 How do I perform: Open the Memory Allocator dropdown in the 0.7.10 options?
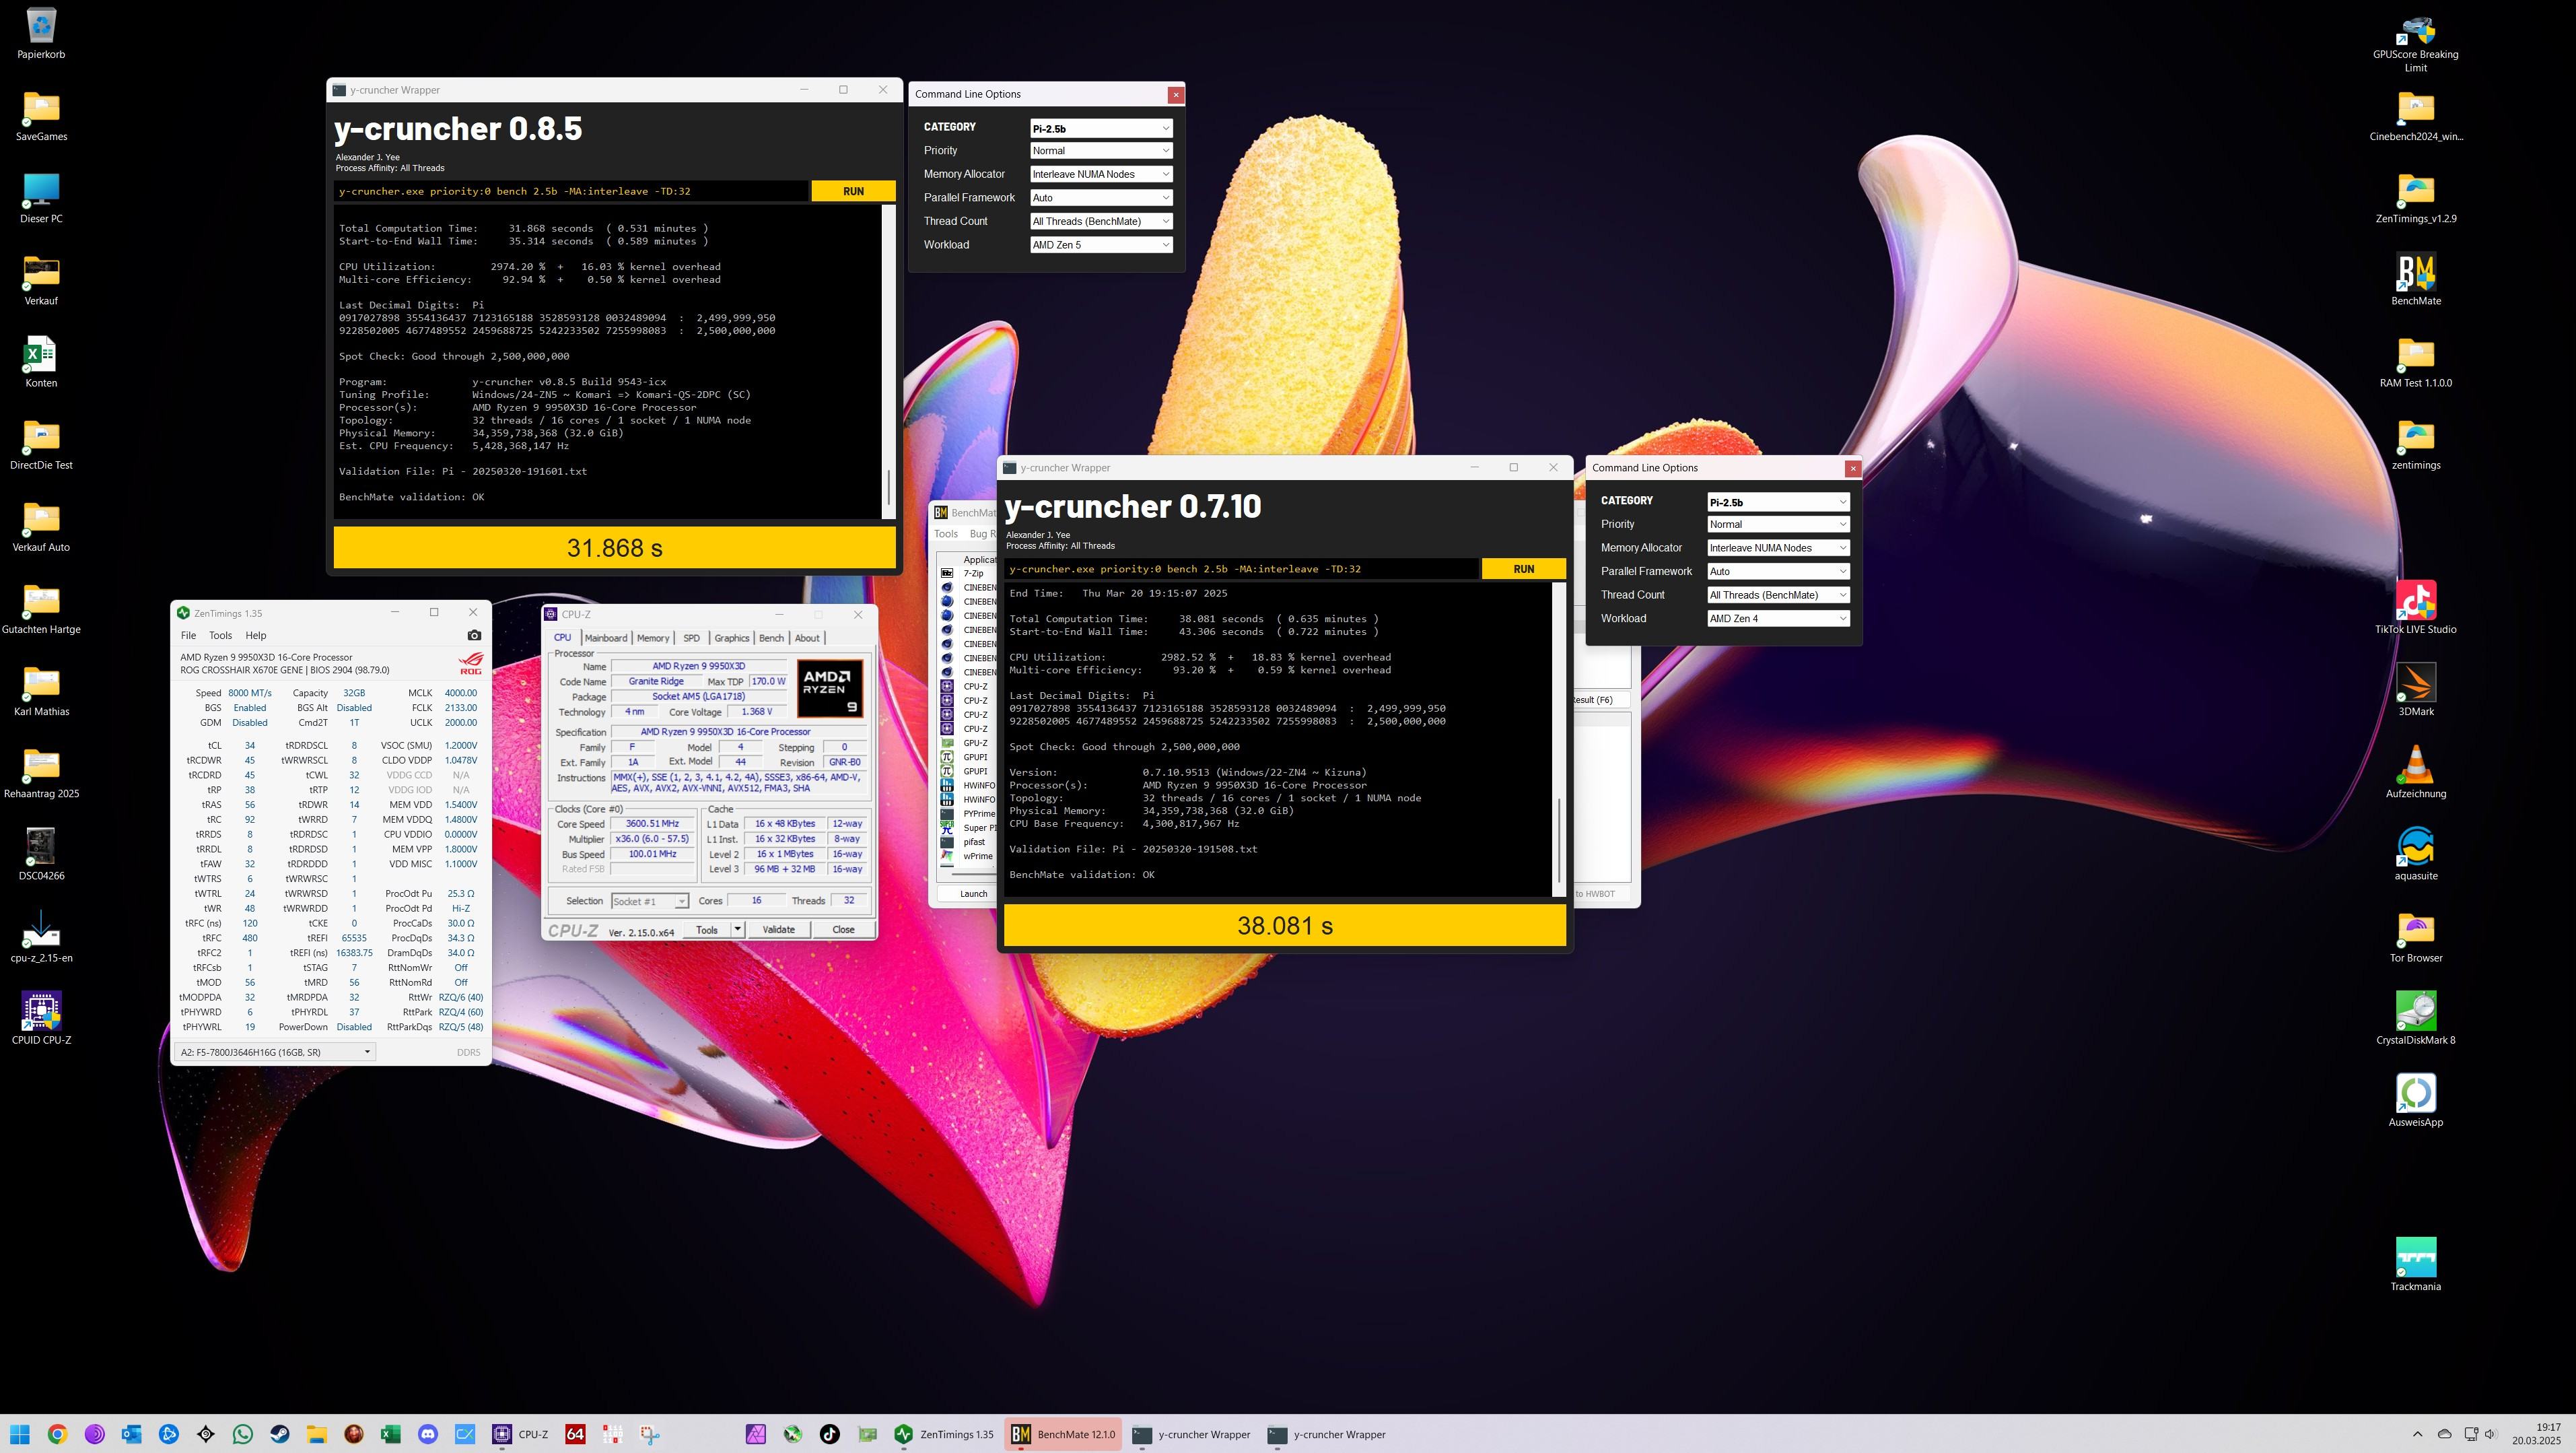coord(1777,548)
